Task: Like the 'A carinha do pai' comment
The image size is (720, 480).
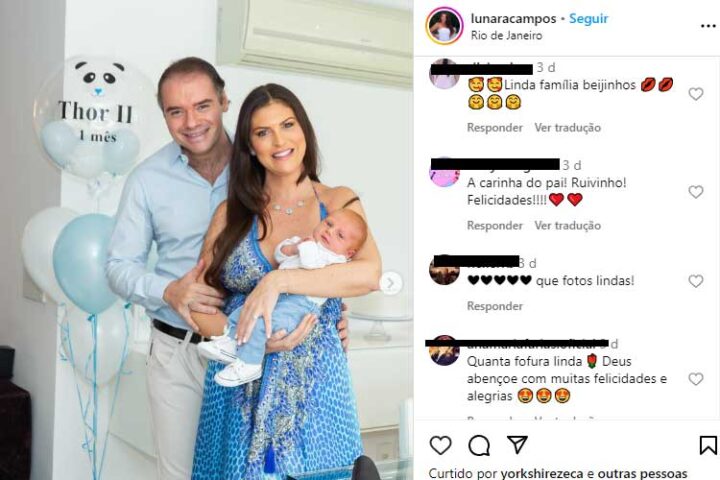Action: pyautogui.click(x=696, y=192)
